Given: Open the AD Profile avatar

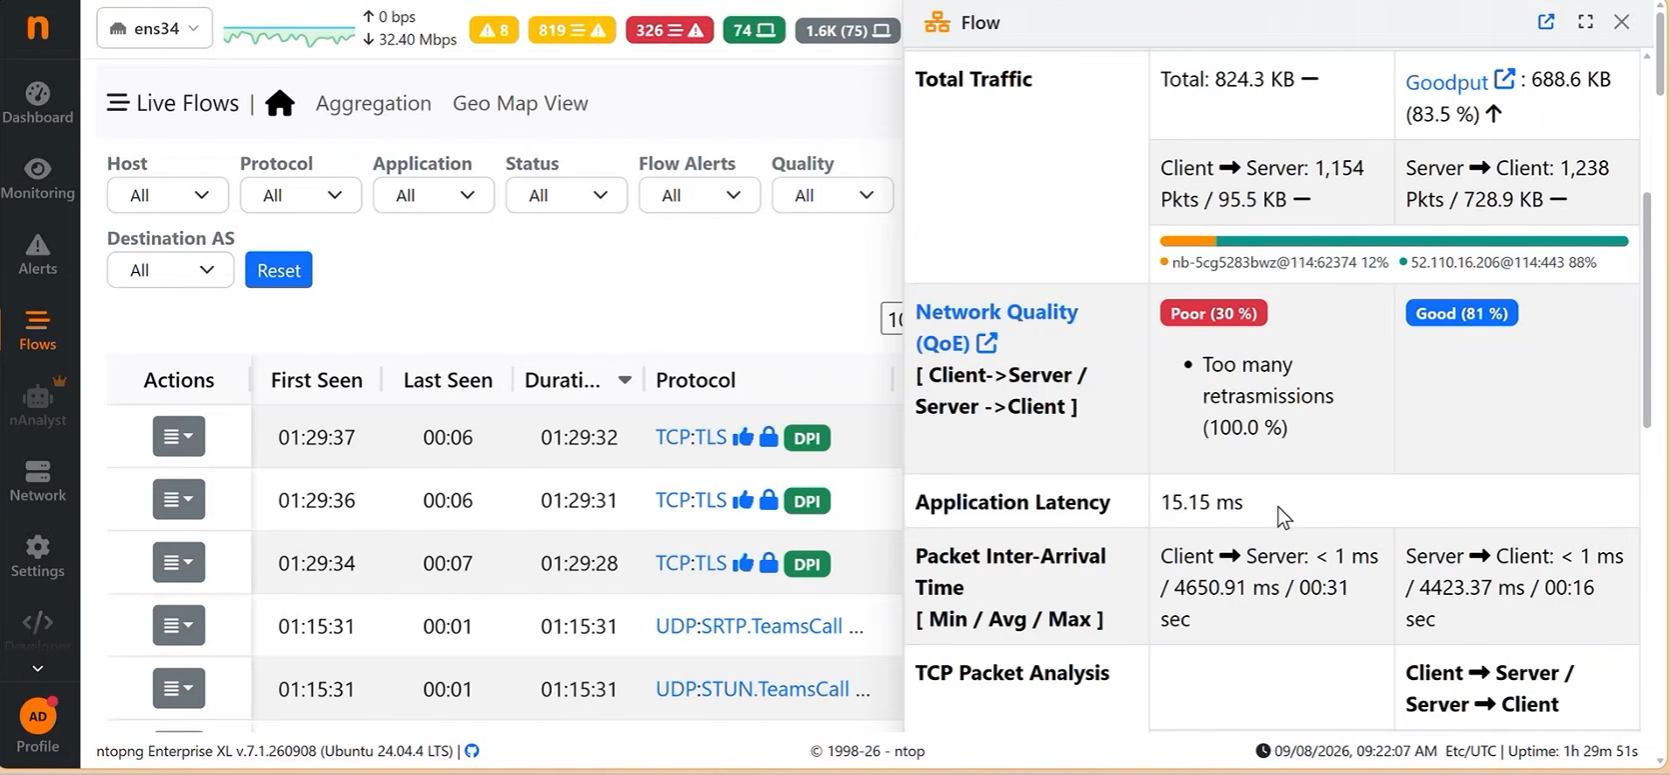Looking at the screenshot, I should pos(38,716).
